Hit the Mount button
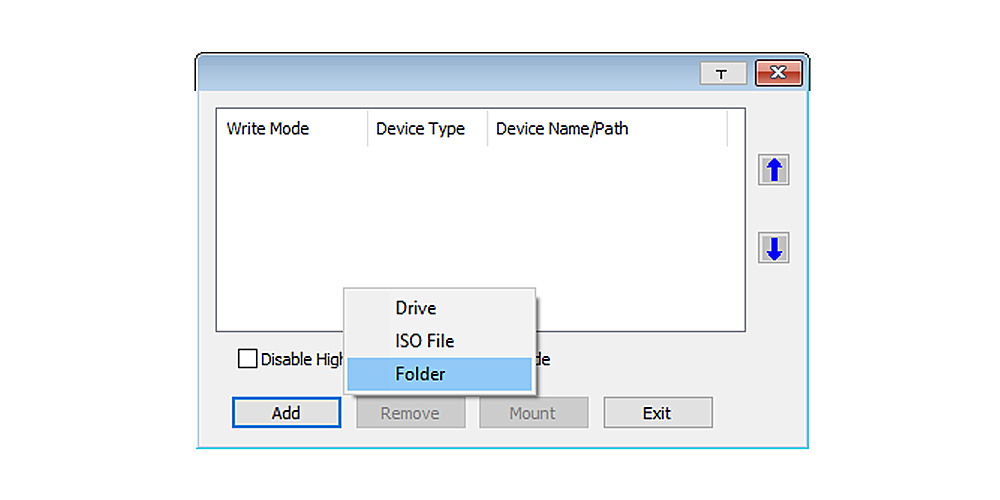Screen dimensions: 1000x500 click(533, 413)
